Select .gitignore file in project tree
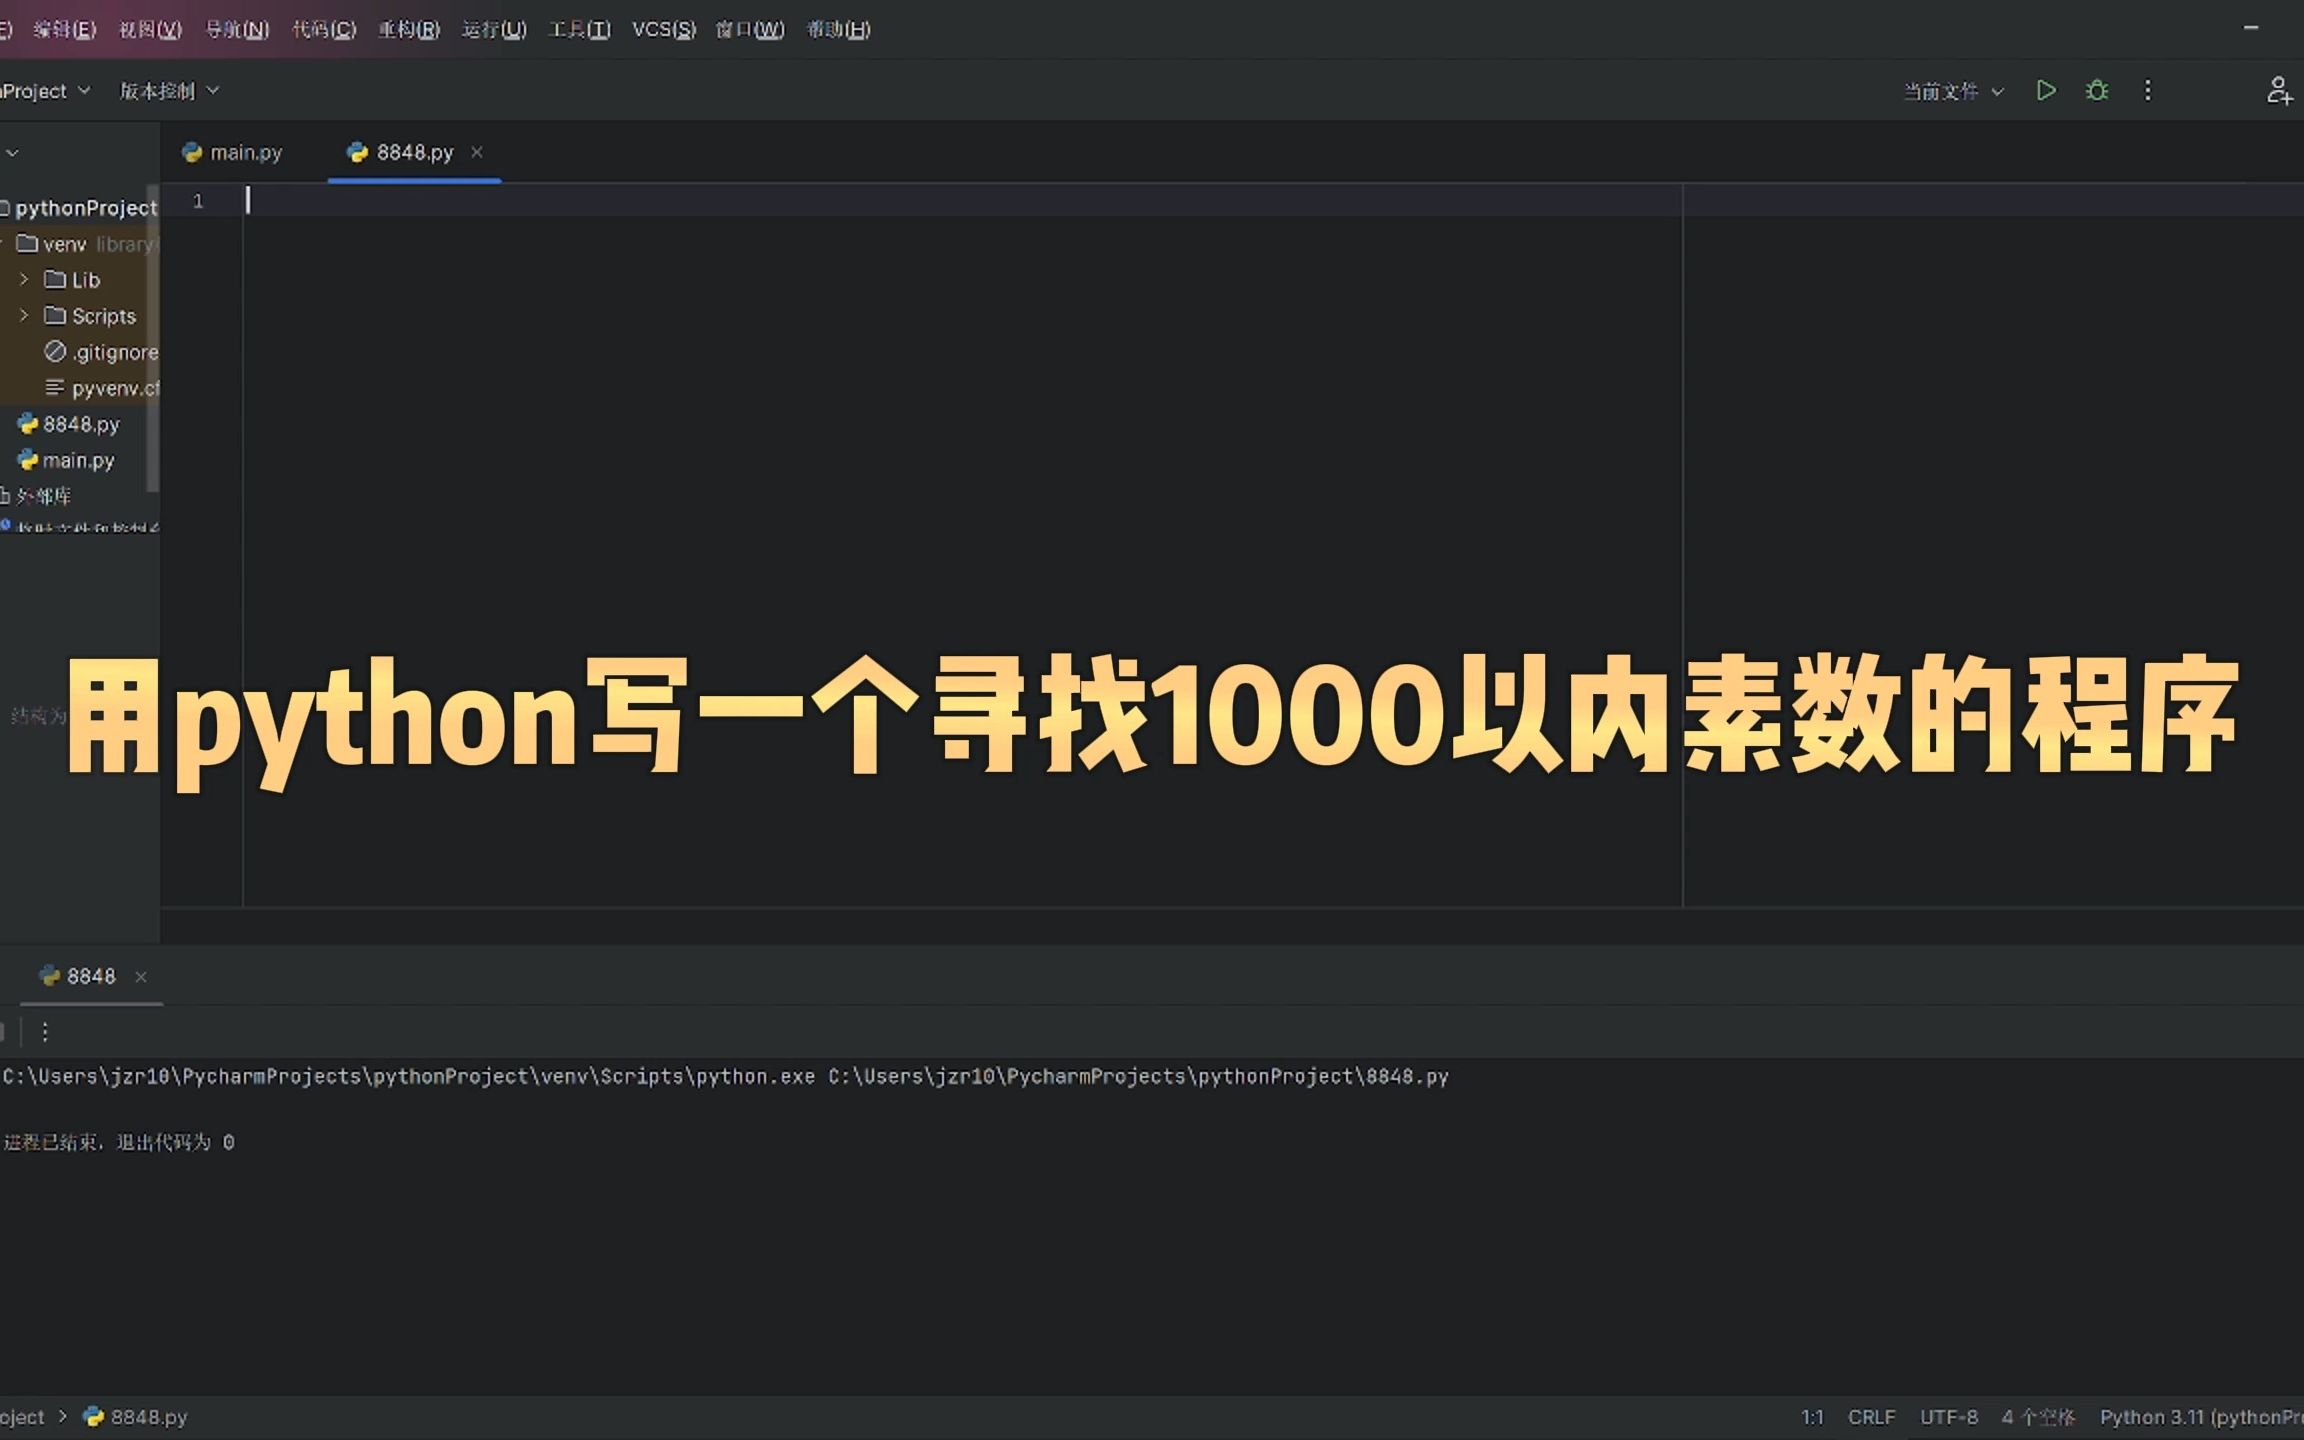 tap(113, 352)
